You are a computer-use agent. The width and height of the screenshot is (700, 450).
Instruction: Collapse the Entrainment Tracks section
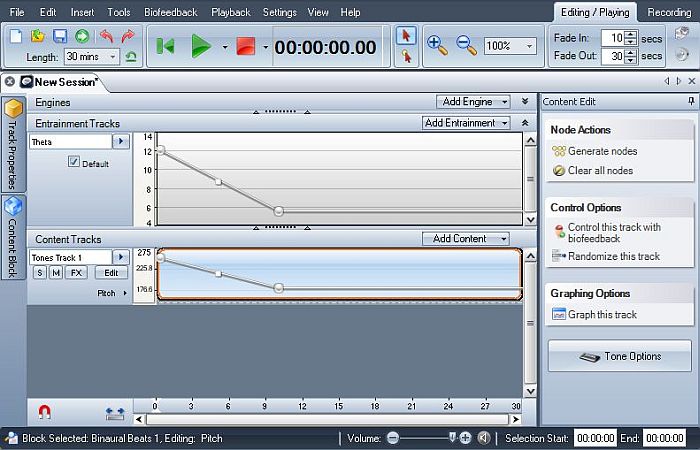525,122
